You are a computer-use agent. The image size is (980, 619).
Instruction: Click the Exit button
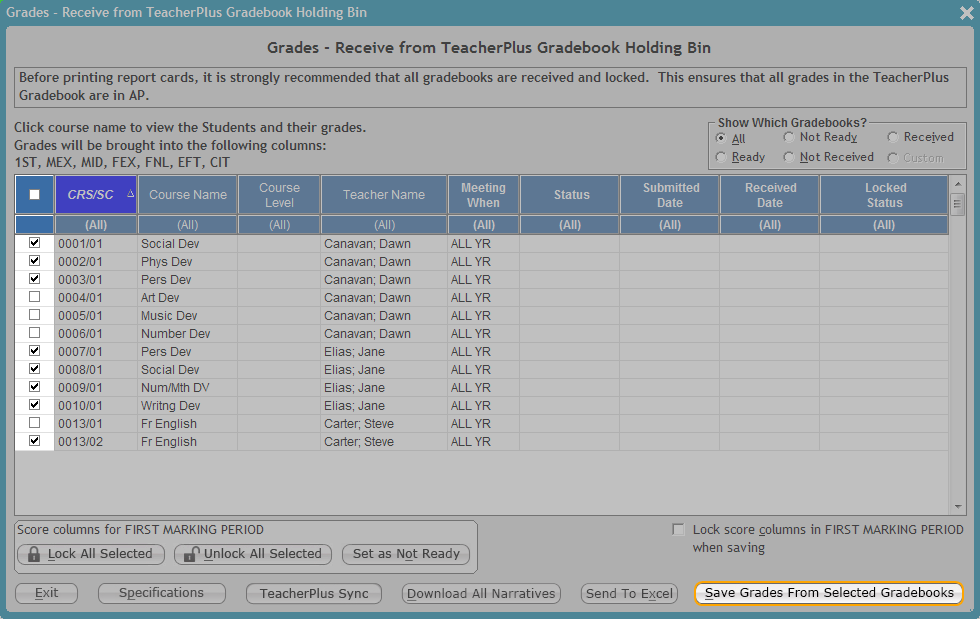pyautogui.click(x=46, y=593)
